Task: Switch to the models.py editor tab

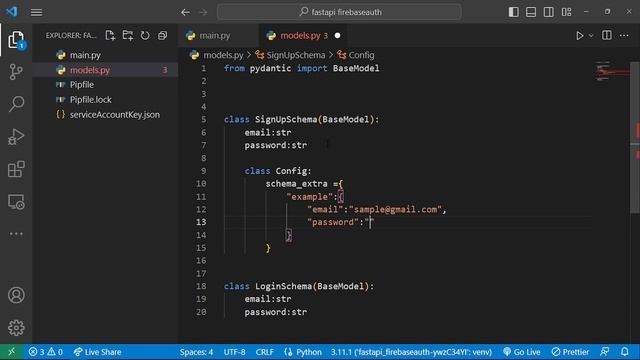Action: [x=300, y=36]
